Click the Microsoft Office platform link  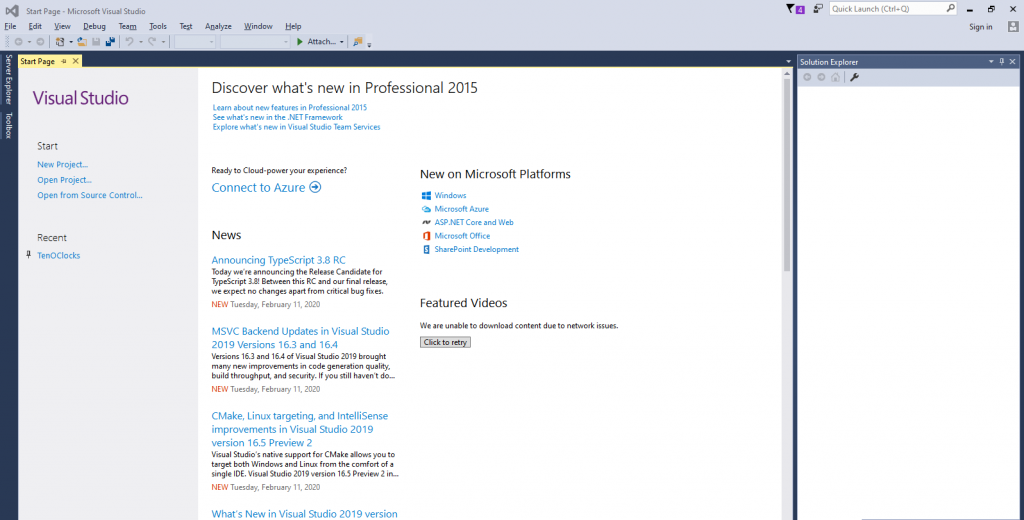[462, 236]
